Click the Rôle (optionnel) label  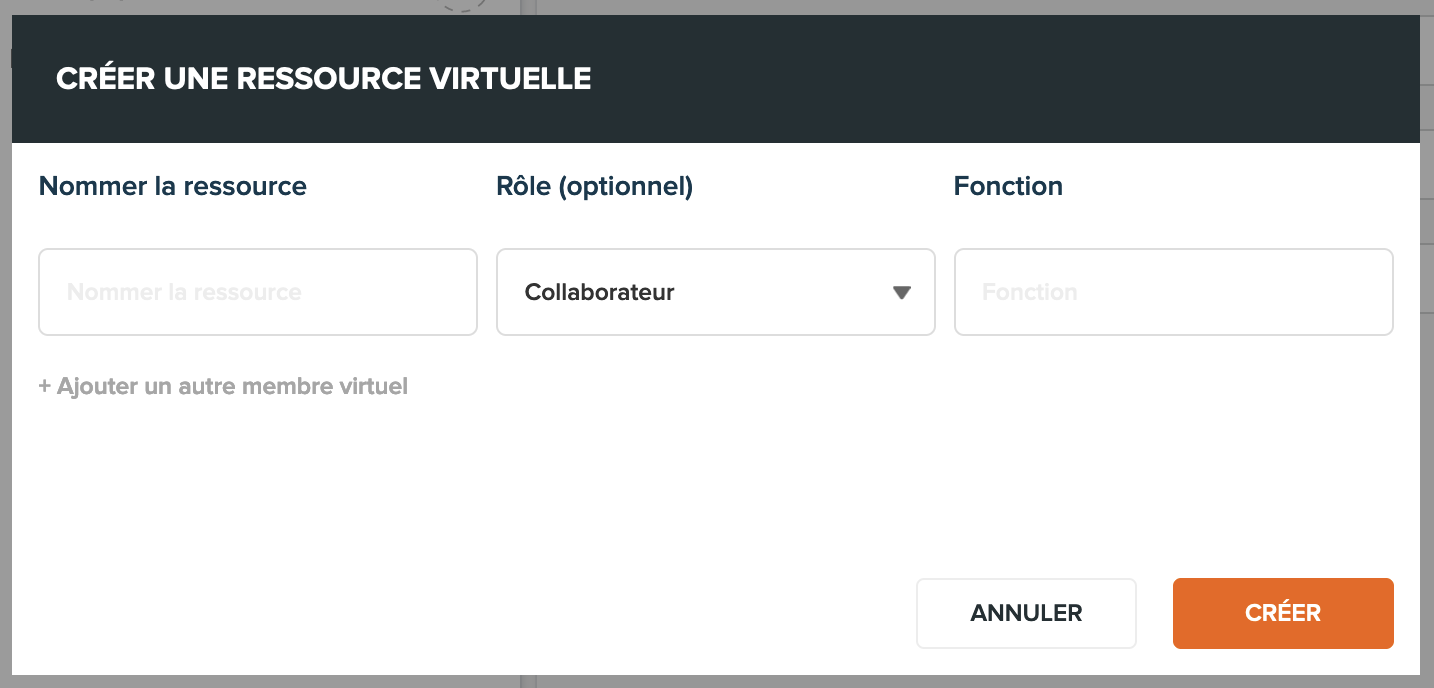pos(595,186)
